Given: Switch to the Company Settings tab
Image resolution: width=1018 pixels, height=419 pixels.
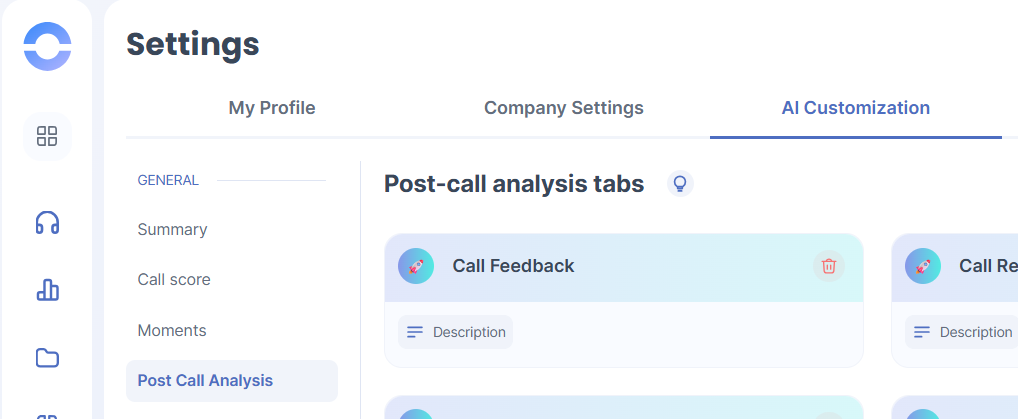Looking at the screenshot, I should point(564,108).
